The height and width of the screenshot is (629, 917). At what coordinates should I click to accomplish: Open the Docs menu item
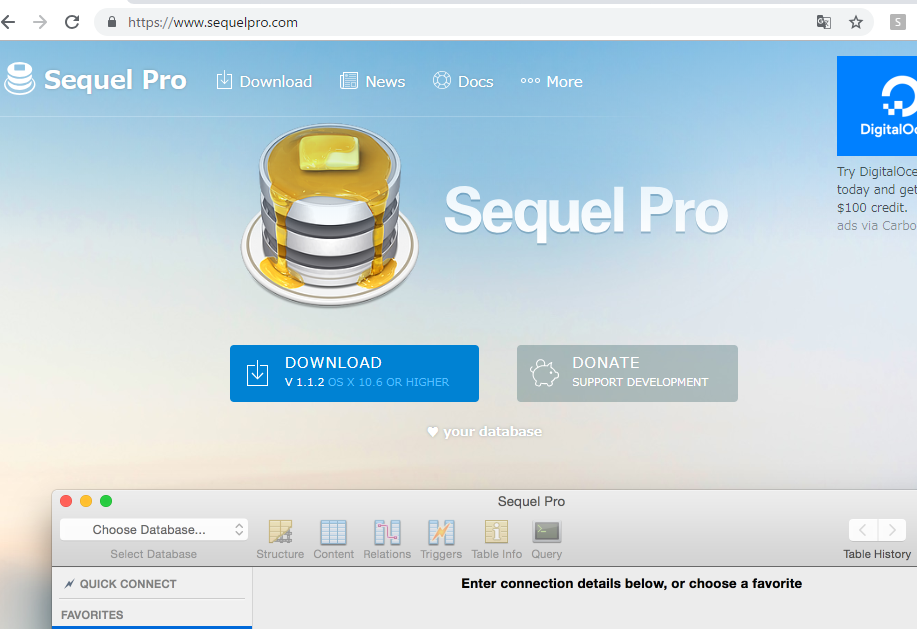(x=463, y=82)
